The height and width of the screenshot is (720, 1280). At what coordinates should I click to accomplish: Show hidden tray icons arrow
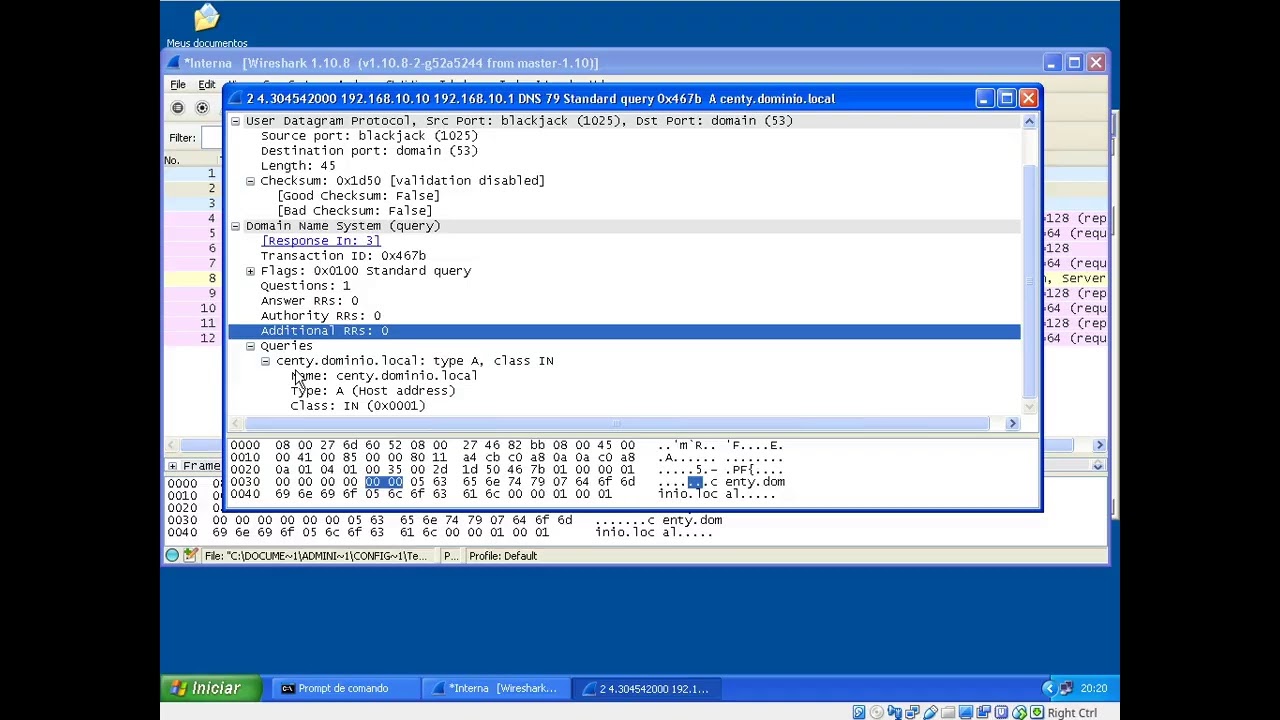1048,688
